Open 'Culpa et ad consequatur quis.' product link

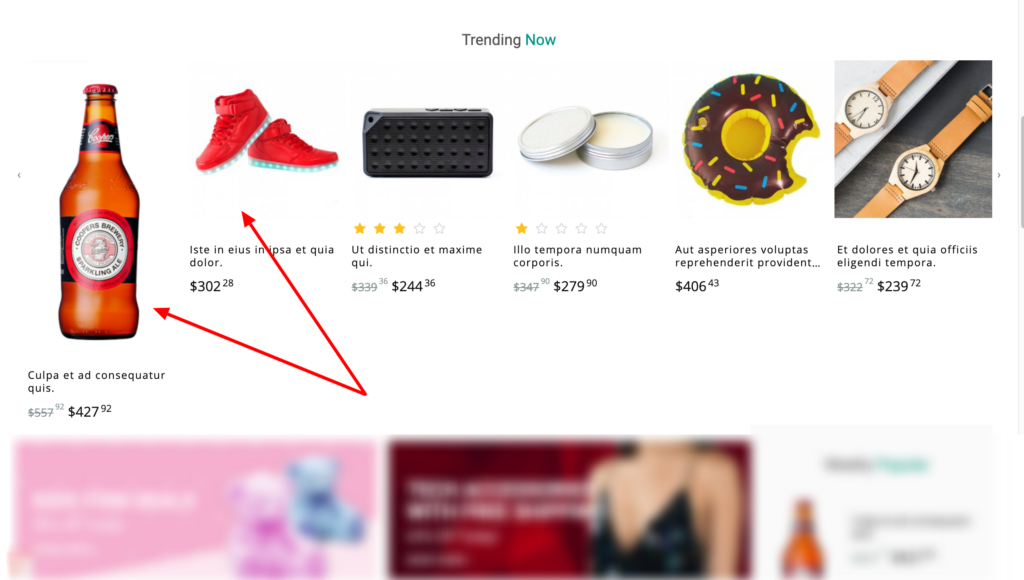97,381
